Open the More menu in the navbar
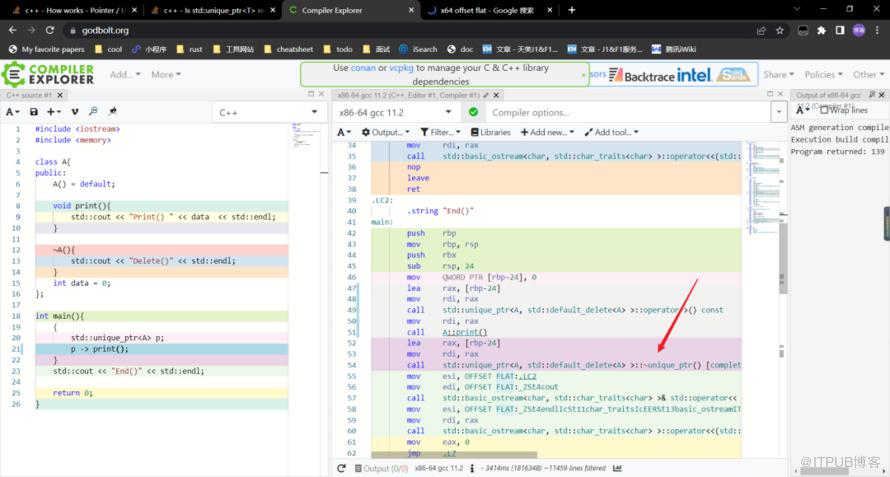Image resolution: width=890 pixels, height=477 pixels. (165, 74)
